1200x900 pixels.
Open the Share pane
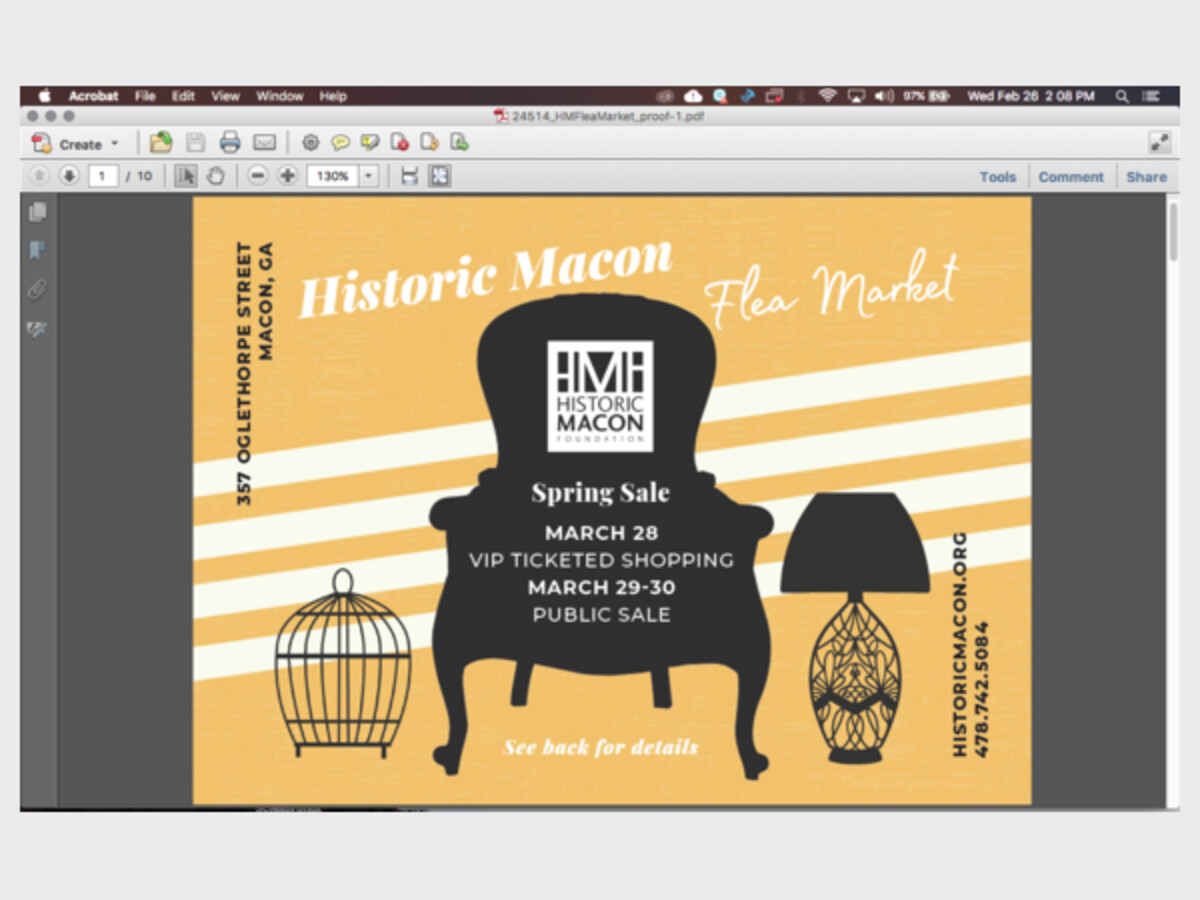[x=1146, y=177]
